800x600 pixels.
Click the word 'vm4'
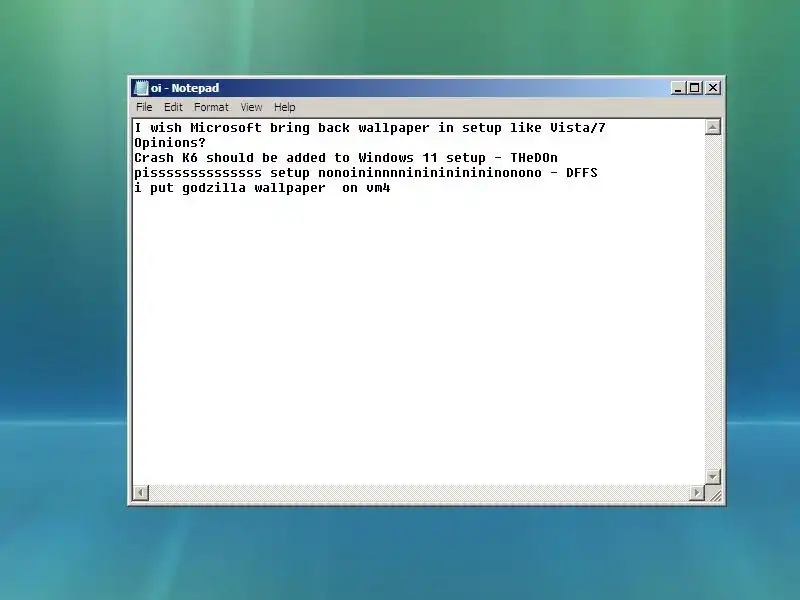click(378, 188)
